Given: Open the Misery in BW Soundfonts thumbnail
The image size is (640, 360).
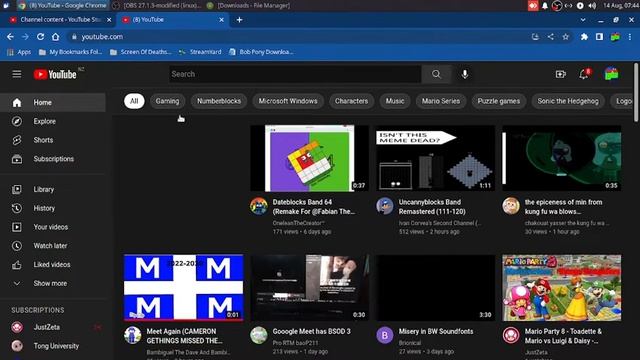Looking at the screenshot, I should click(x=435, y=288).
